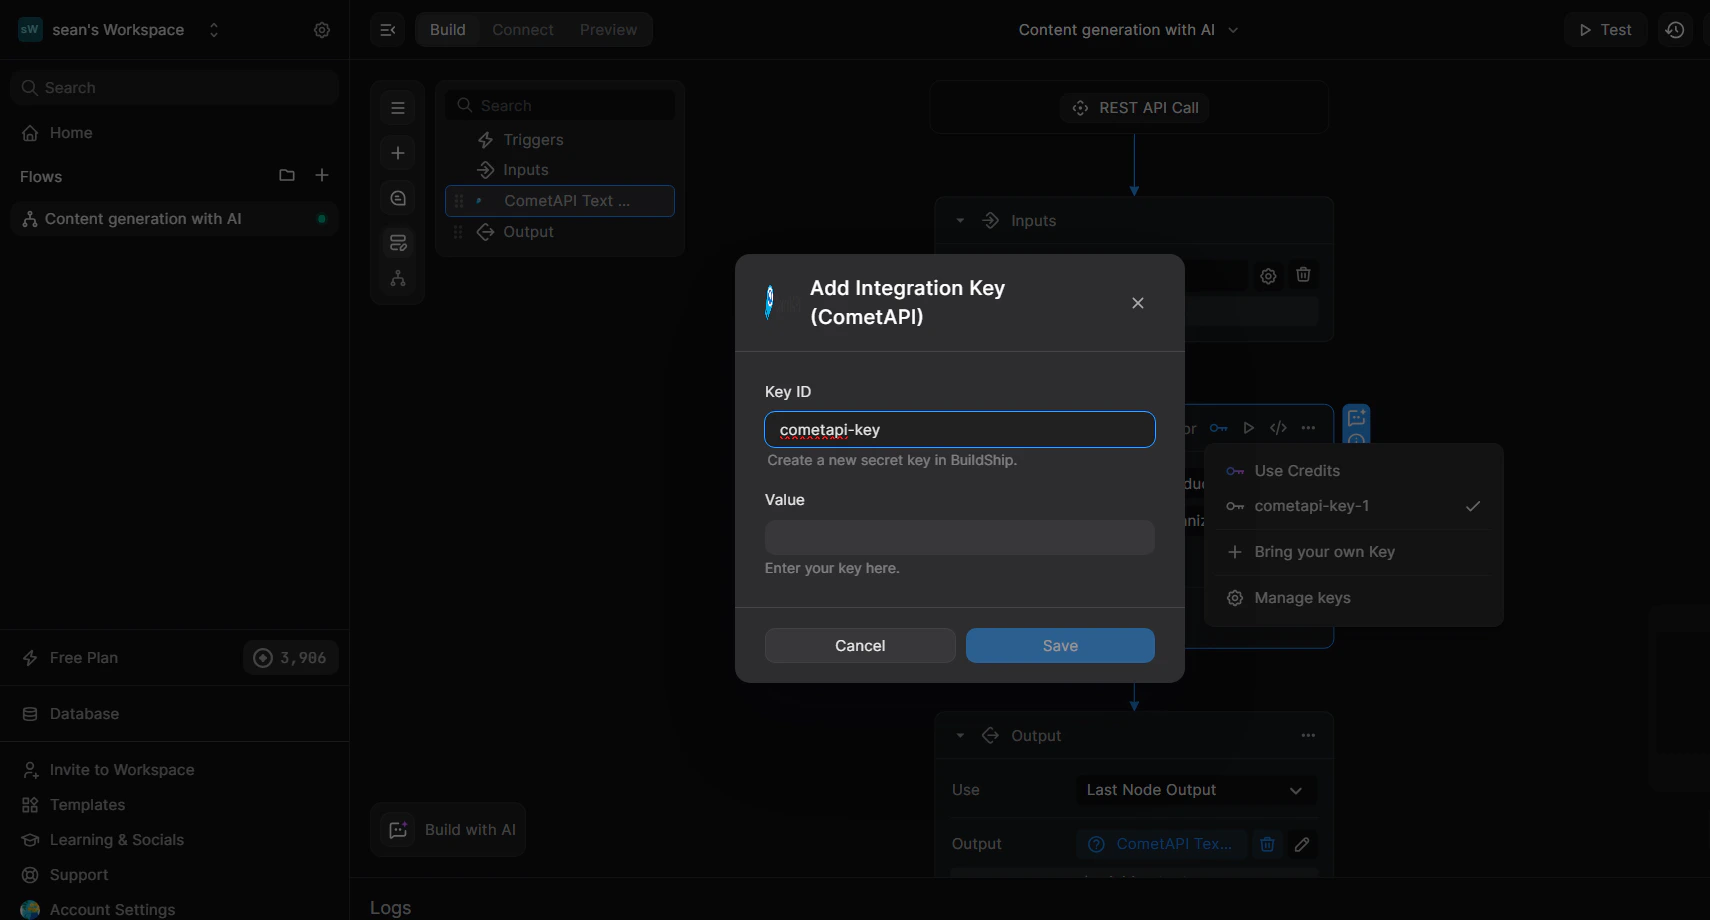Click the Save button
This screenshot has height=920, width=1710.
click(1060, 646)
